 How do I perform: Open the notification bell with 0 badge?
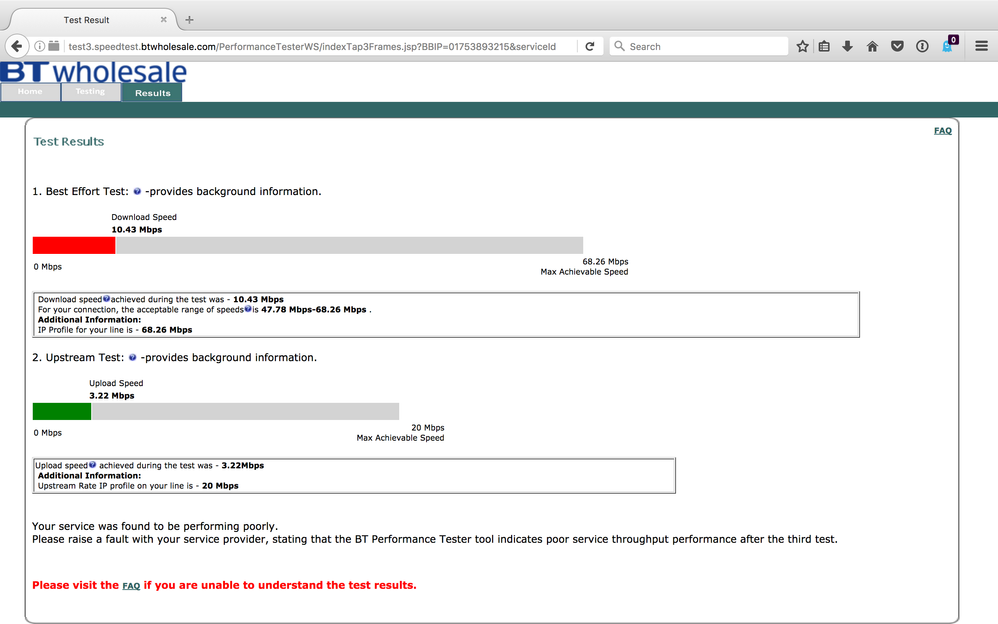948,45
